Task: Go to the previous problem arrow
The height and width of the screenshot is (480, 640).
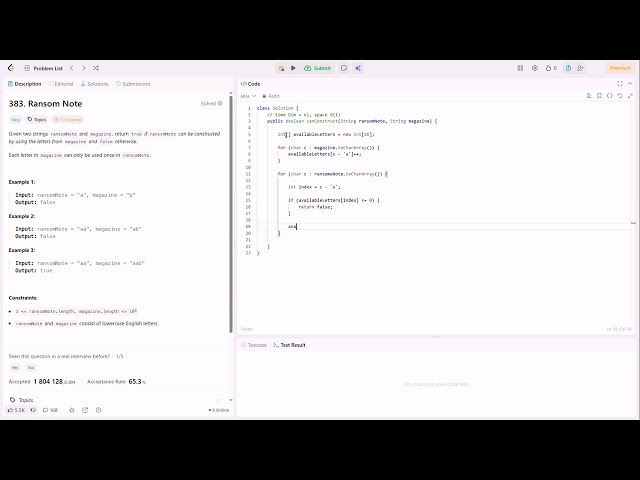Action: pos(72,68)
